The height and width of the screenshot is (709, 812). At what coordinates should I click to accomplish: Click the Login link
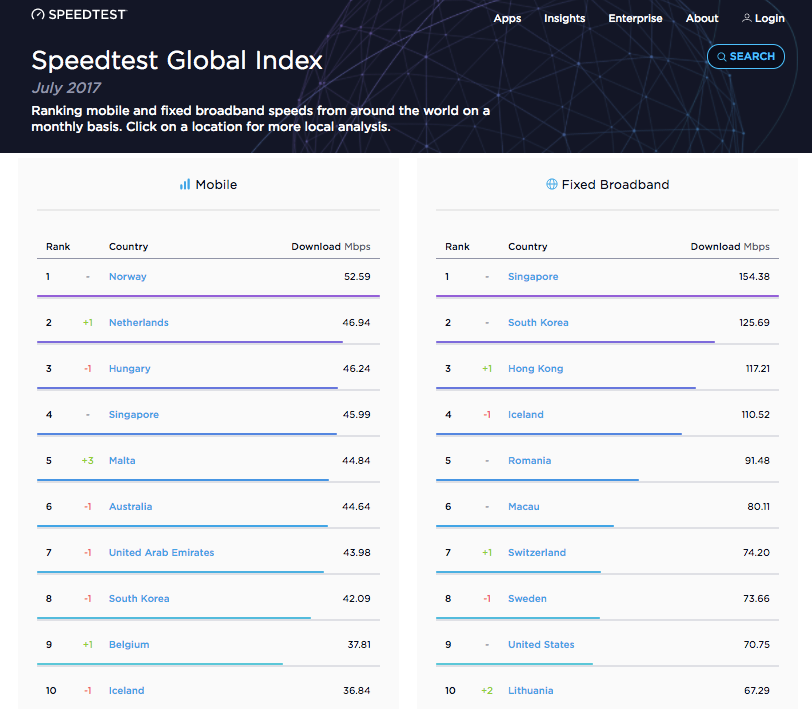click(770, 18)
